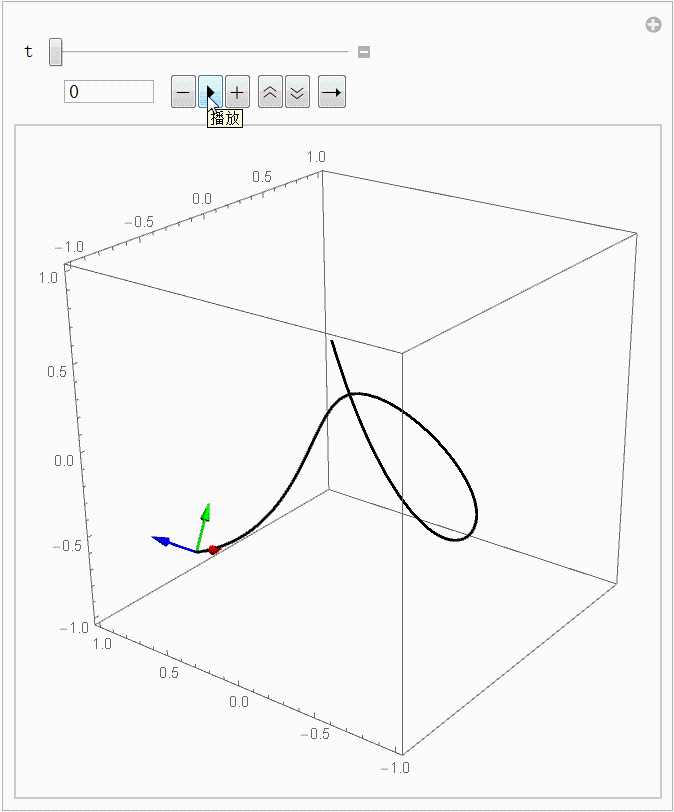Screen dimensions: 674x812
Task: Click the minus step-backward button
Action: click(183, 92)
